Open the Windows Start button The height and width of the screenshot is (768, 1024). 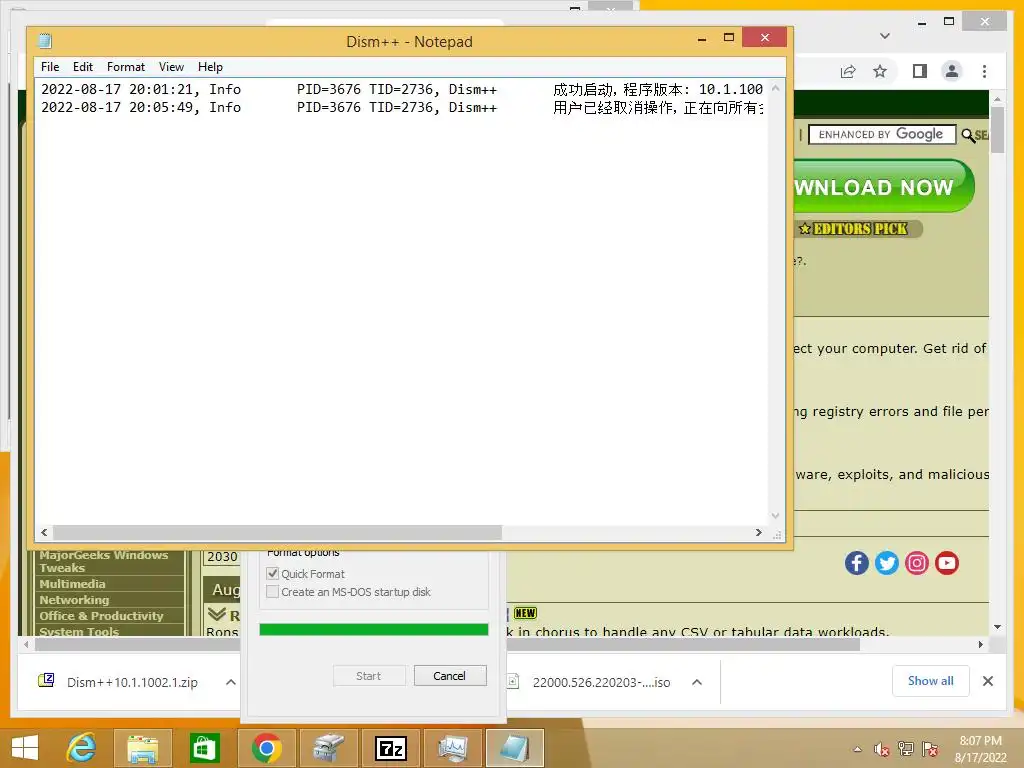tap(25, 748)
